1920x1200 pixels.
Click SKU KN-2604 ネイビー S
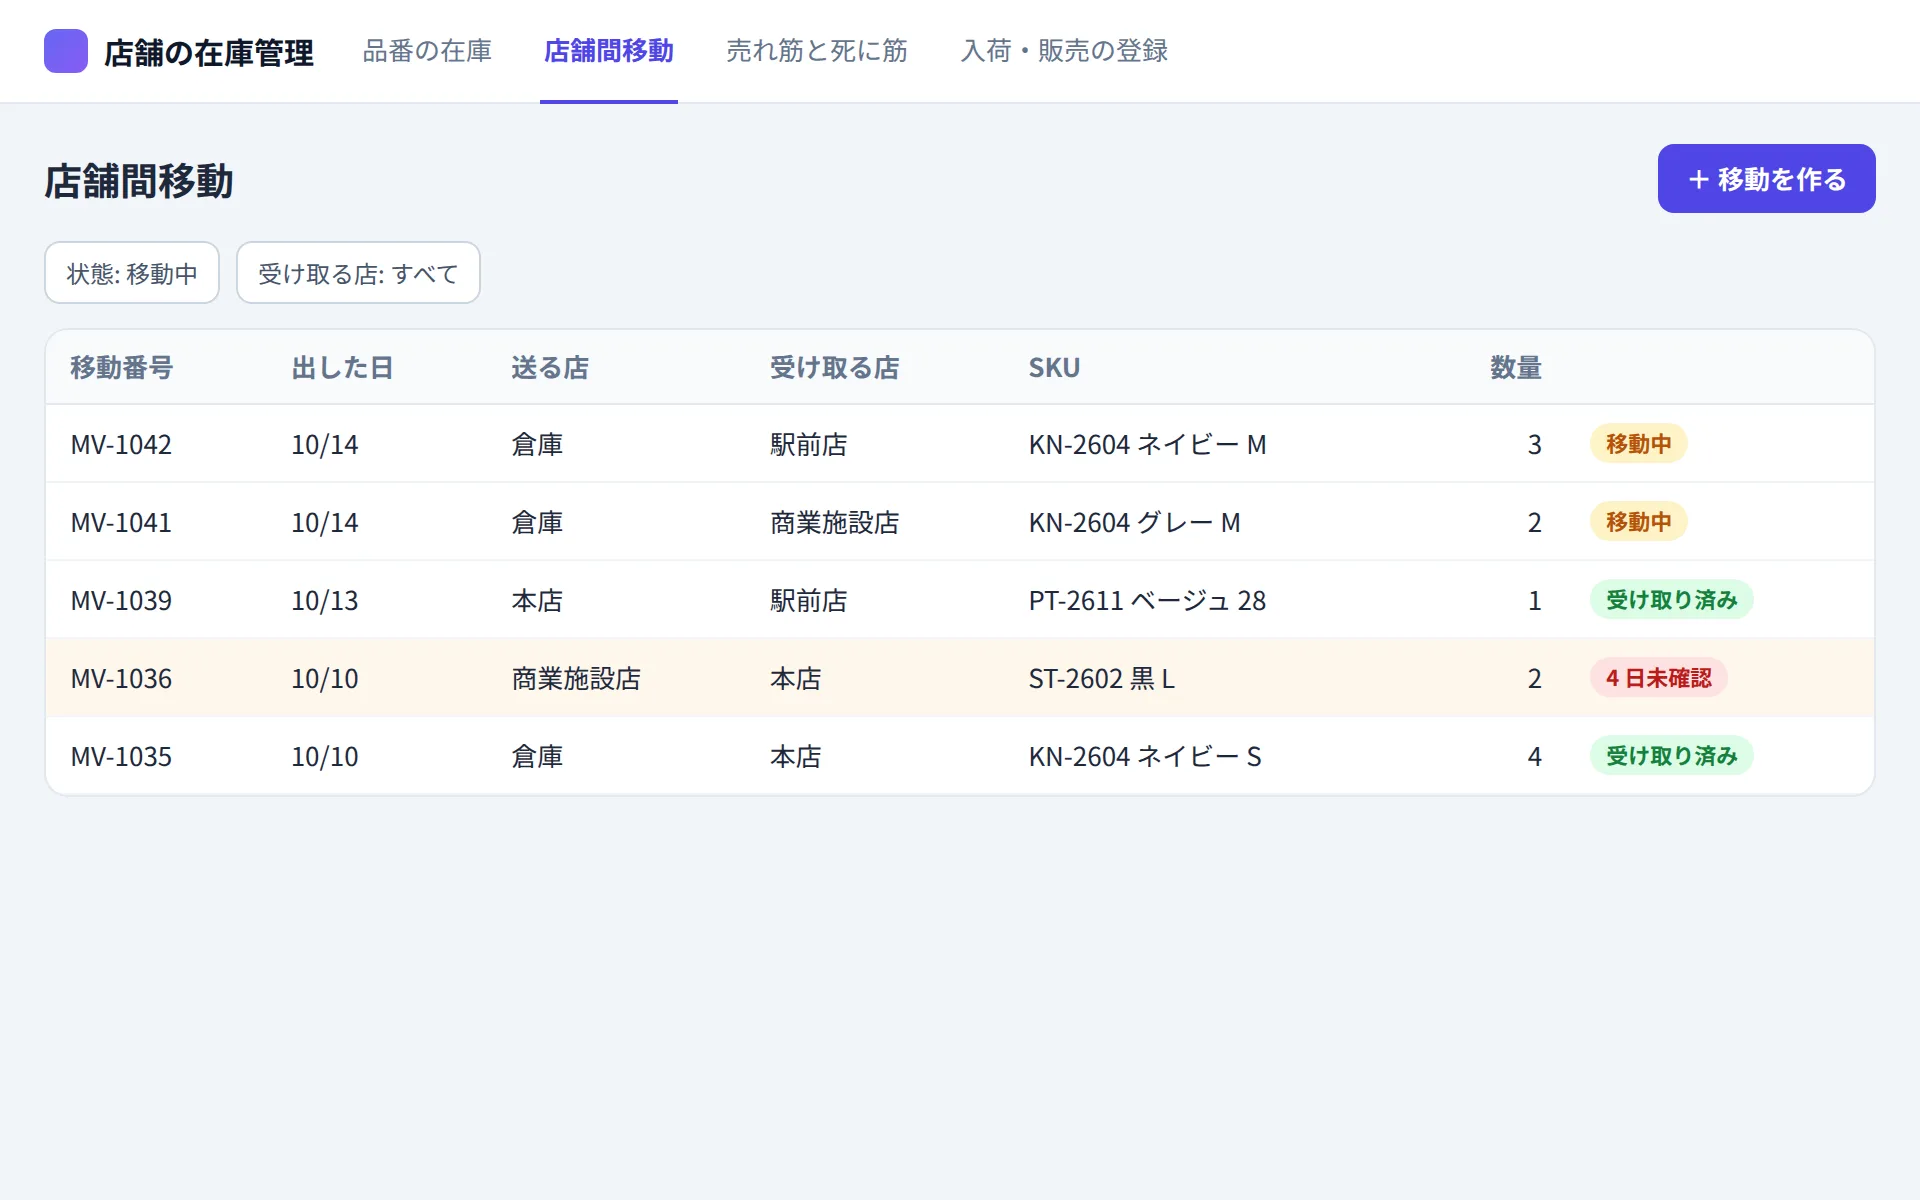click(1146, 756)
